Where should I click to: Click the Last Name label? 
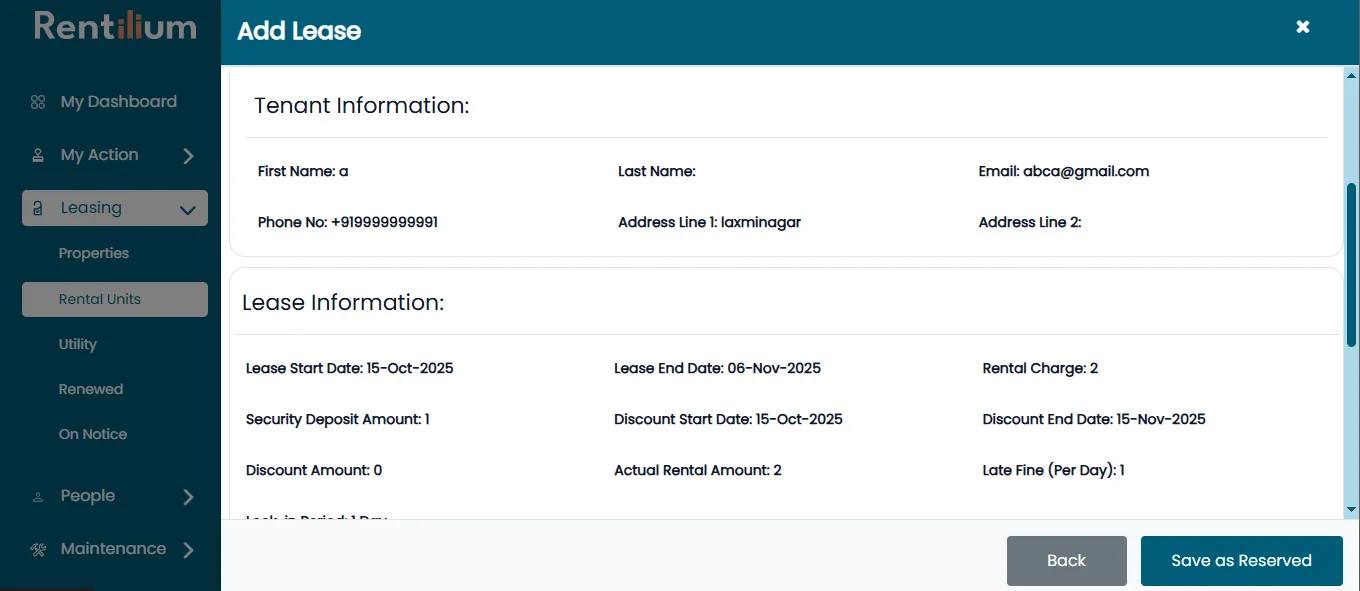tap(657, 171)
